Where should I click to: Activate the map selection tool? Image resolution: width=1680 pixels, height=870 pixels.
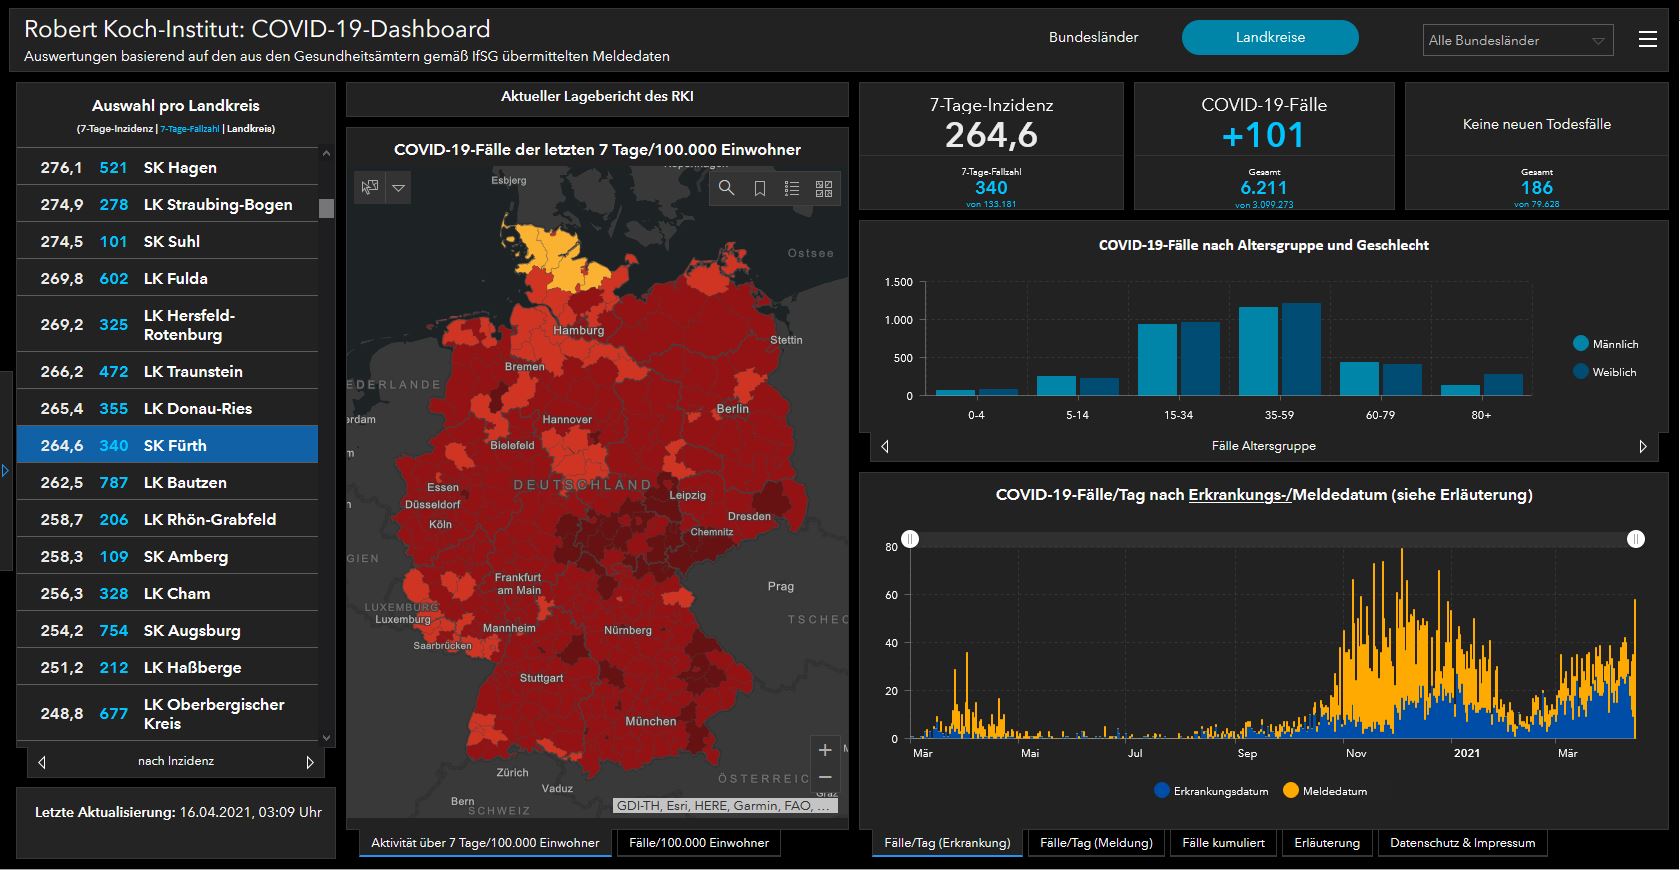click(370, 187)
